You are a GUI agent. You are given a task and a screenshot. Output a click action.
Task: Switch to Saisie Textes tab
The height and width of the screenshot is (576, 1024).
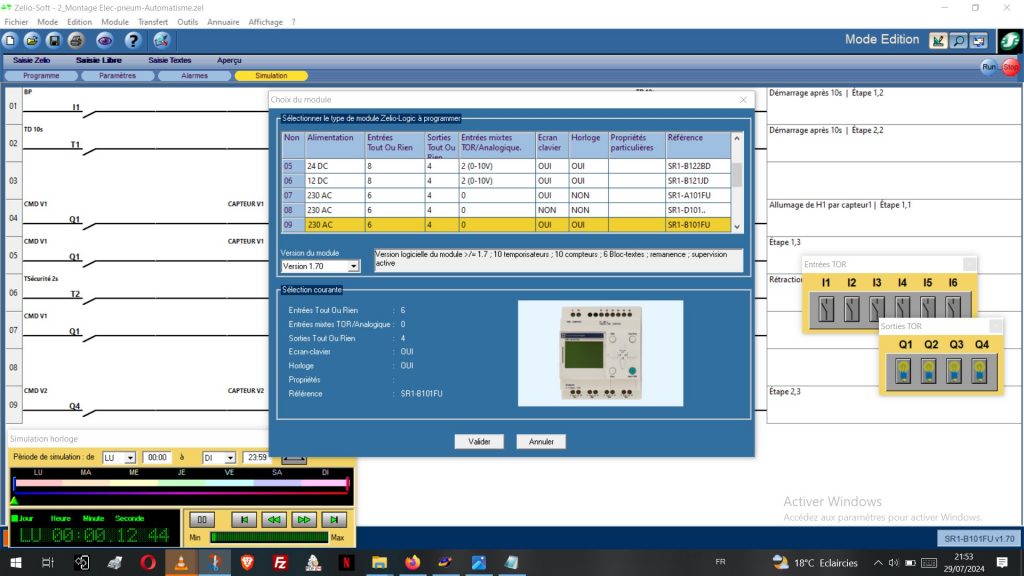click(x=170, y=60)
